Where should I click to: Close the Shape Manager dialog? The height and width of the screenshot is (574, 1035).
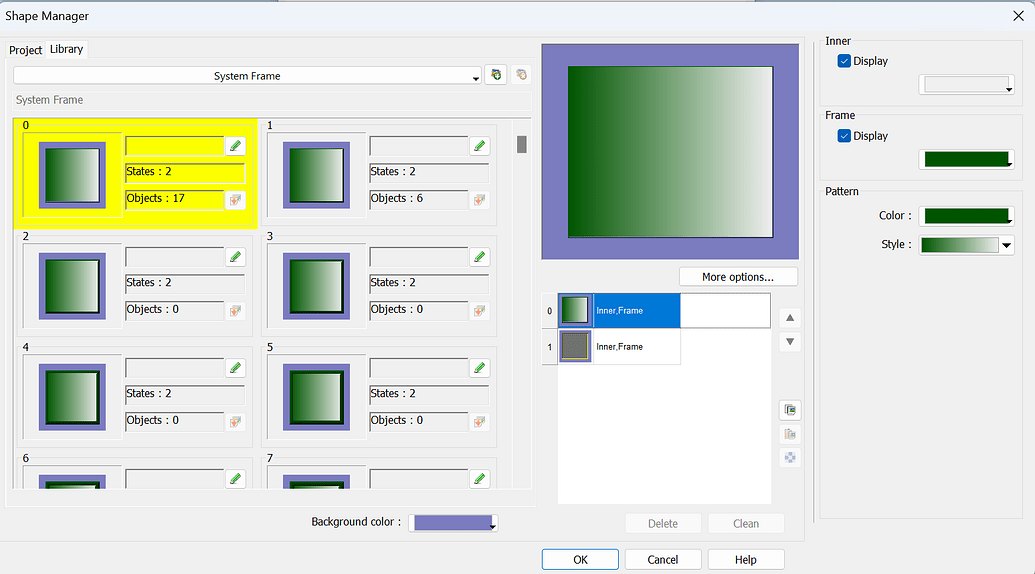tap(1018, 16)
